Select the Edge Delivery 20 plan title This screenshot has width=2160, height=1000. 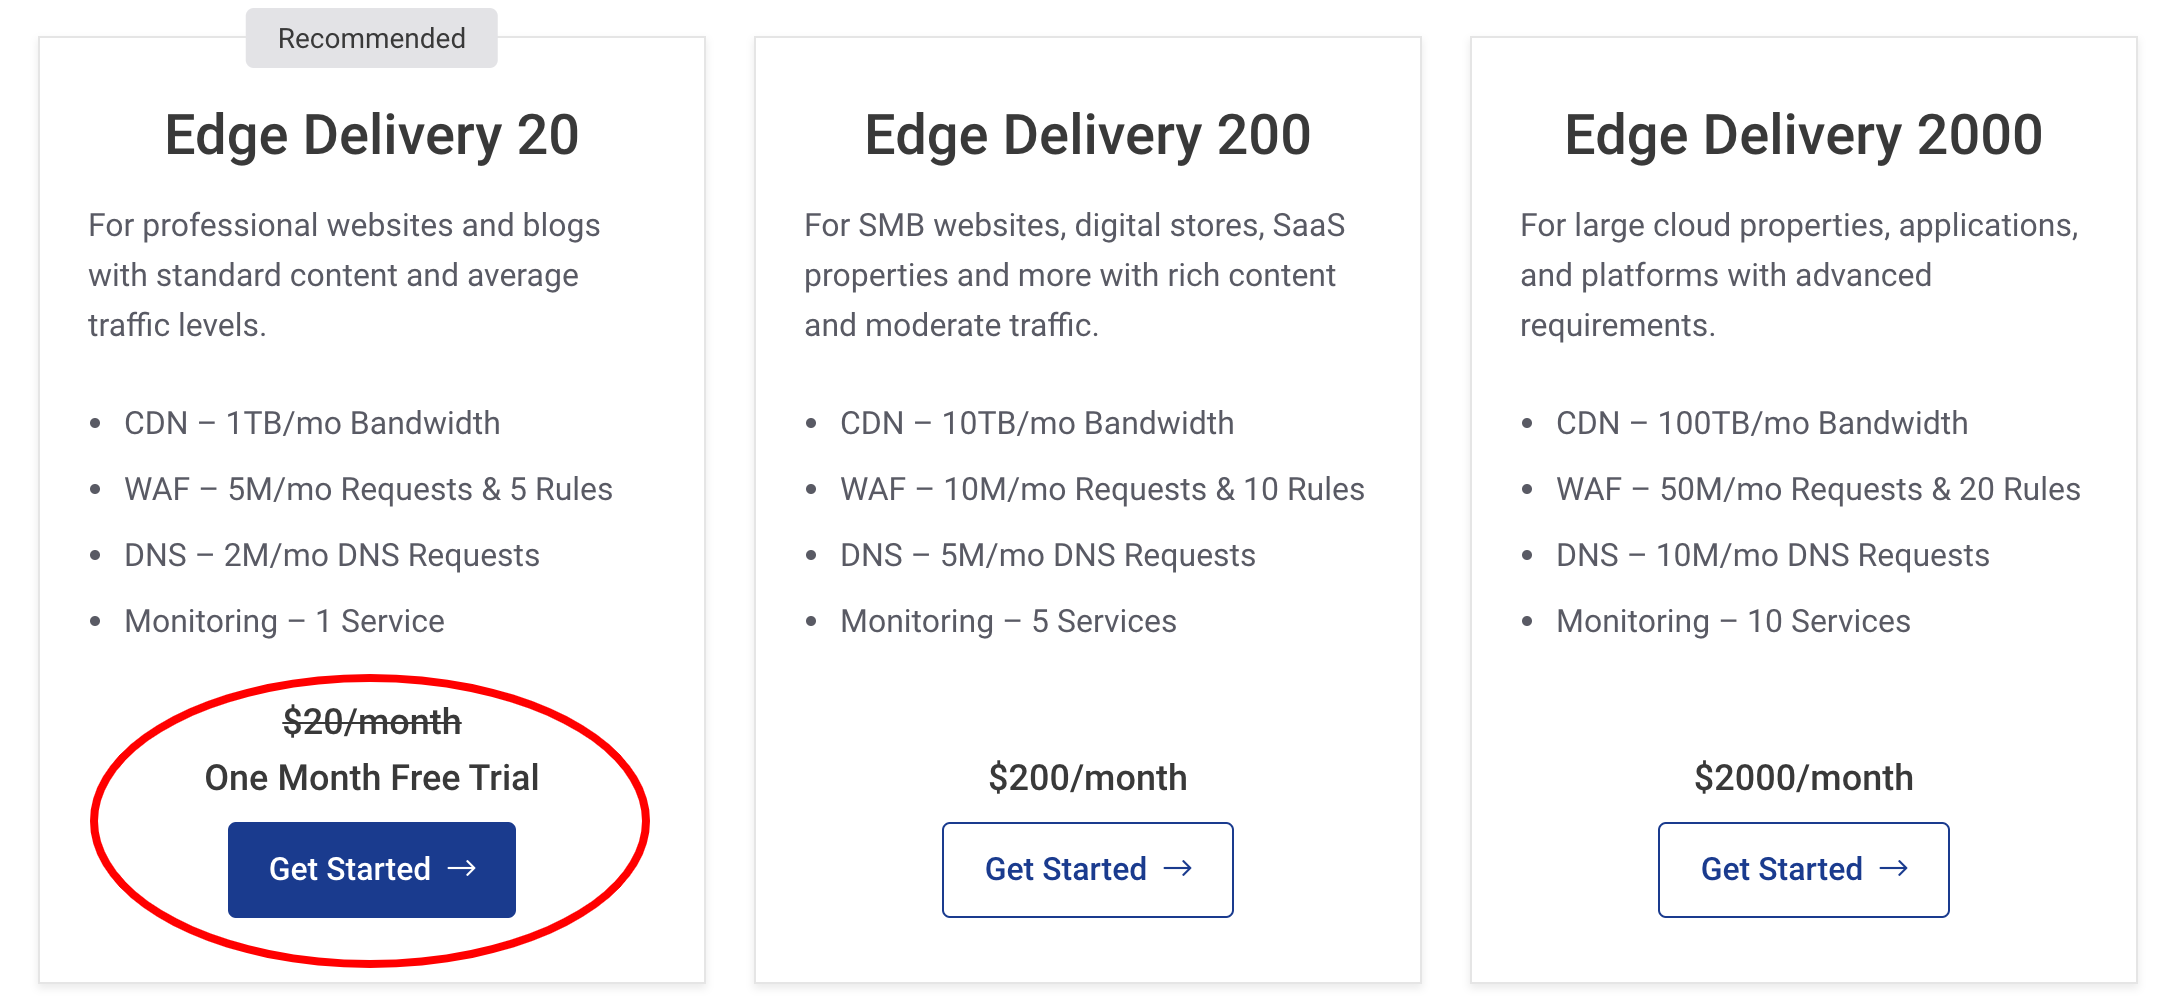(371, 133)
